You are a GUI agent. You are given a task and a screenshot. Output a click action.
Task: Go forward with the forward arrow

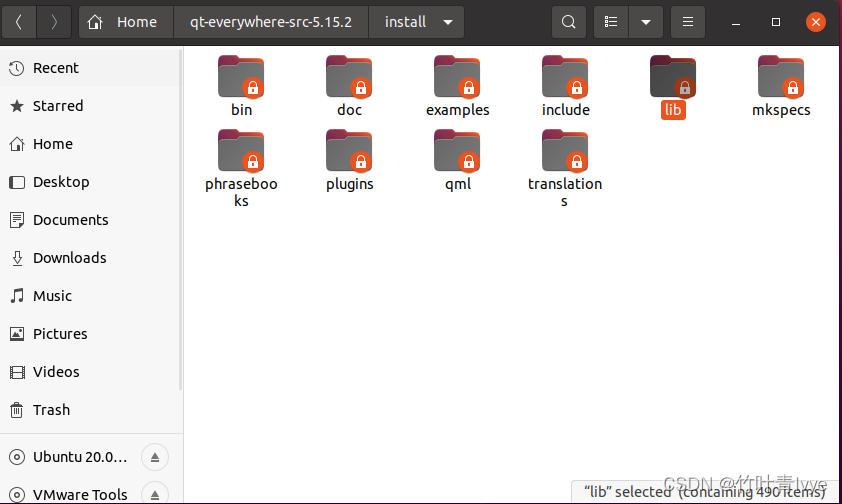pos(54,22)
